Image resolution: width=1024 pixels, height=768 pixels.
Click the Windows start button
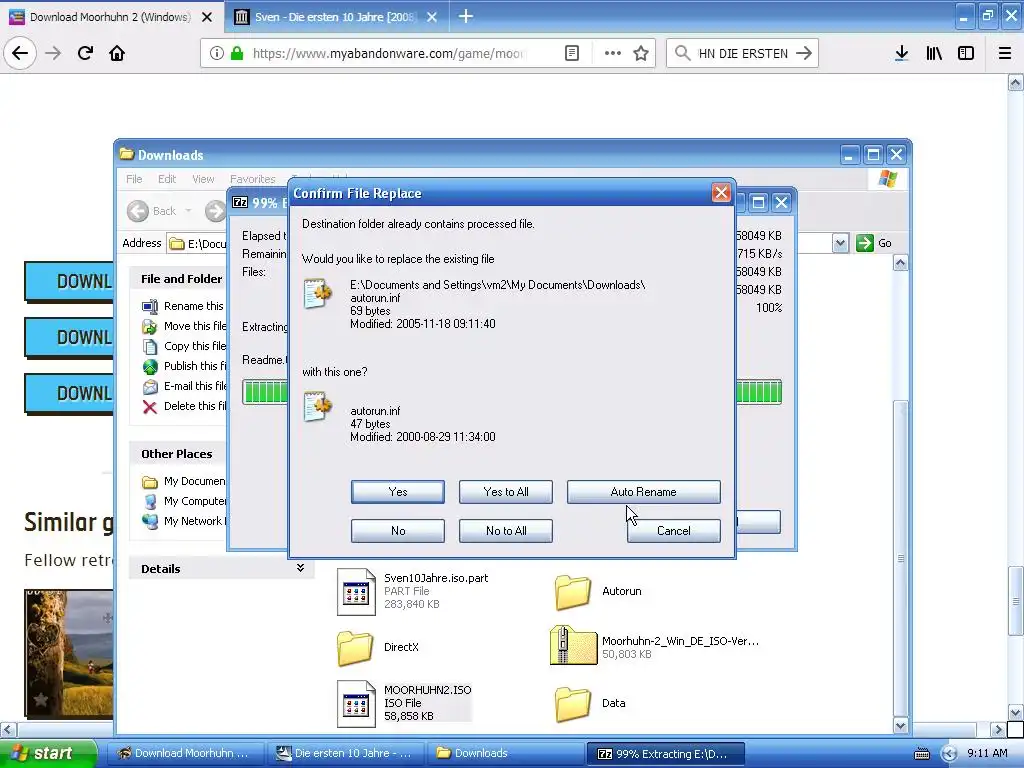(x=47, y=753)
